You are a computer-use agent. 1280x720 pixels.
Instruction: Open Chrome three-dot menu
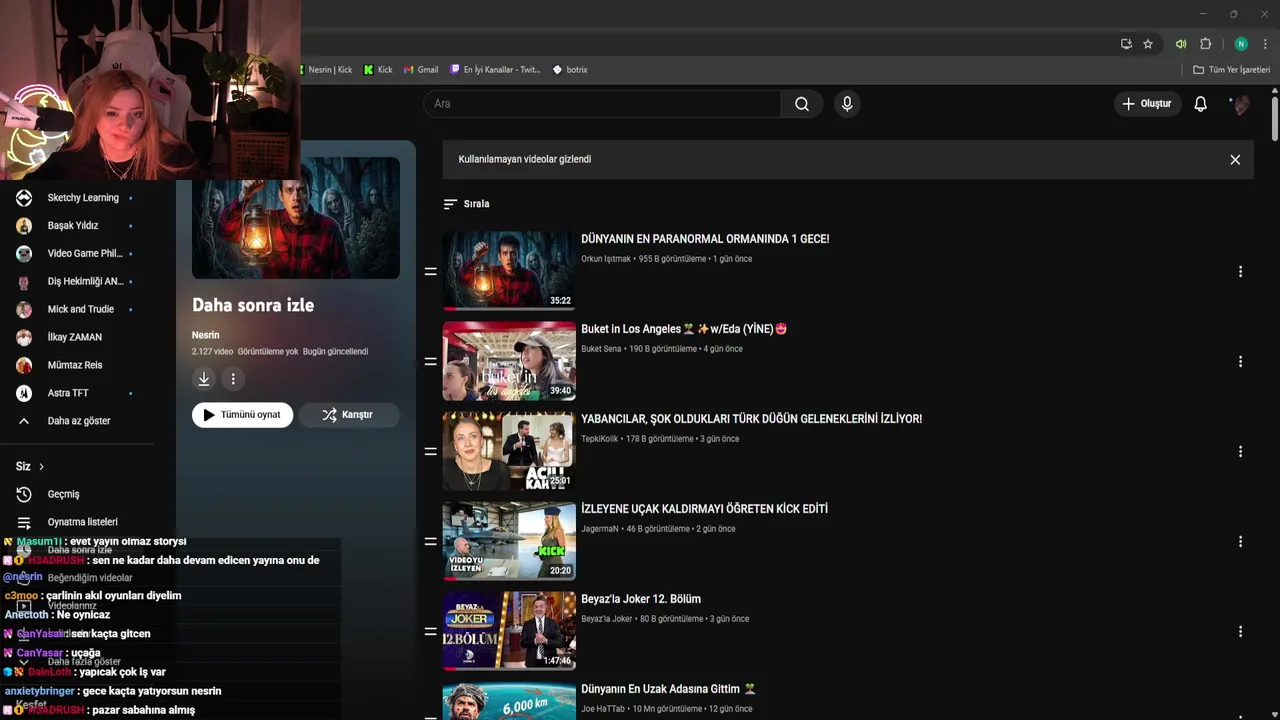point(1265,44)
